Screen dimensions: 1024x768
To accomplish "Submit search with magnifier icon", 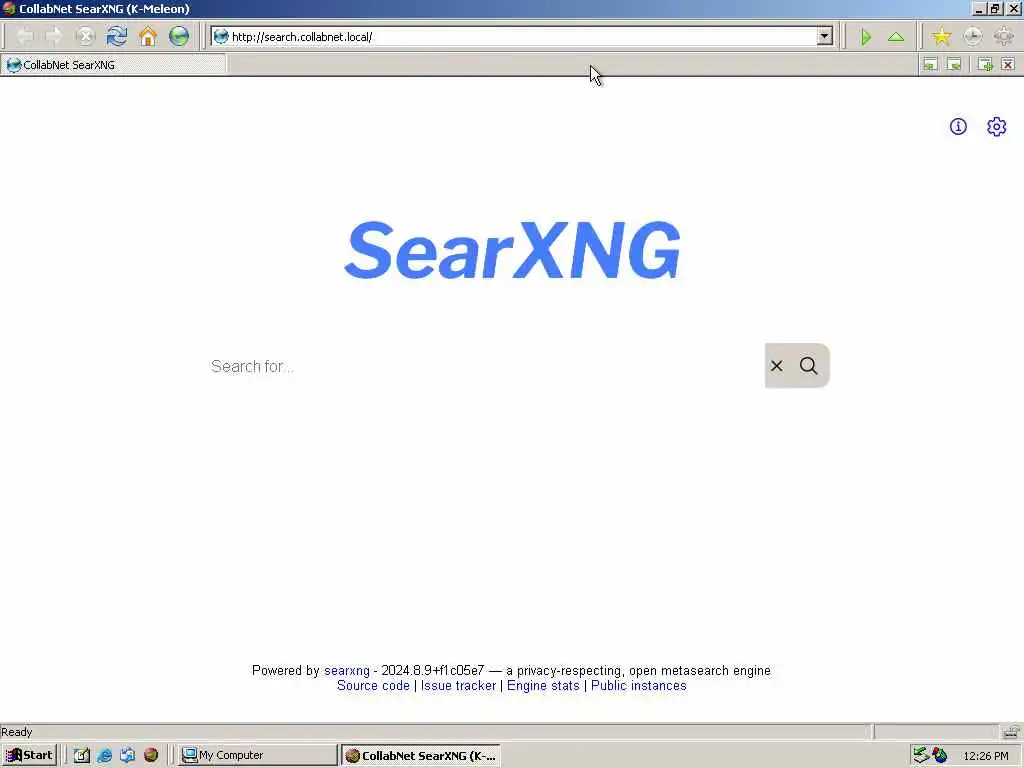I will click(x=808, y=366).
